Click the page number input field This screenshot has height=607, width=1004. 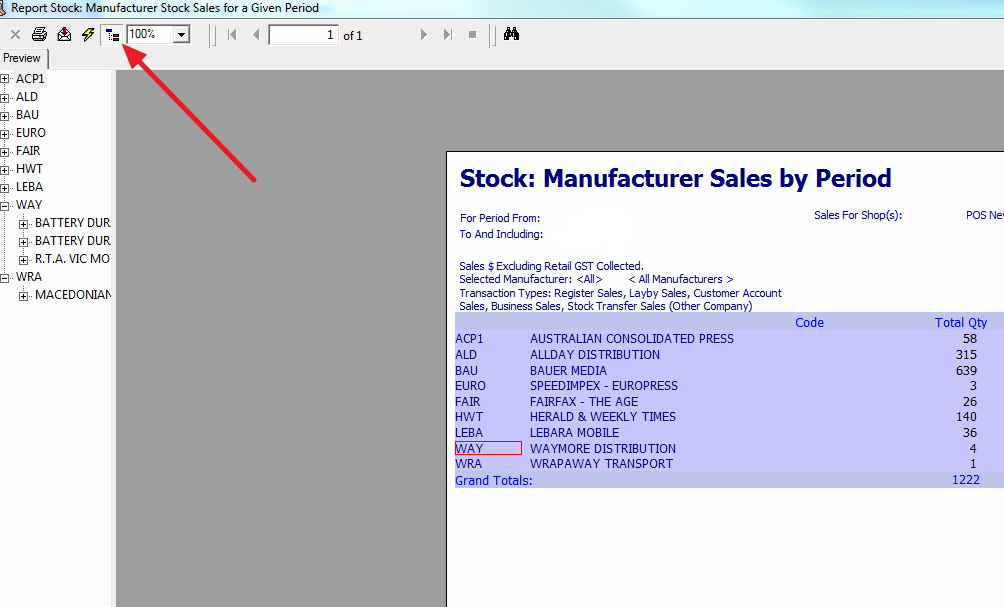point(304,35)
